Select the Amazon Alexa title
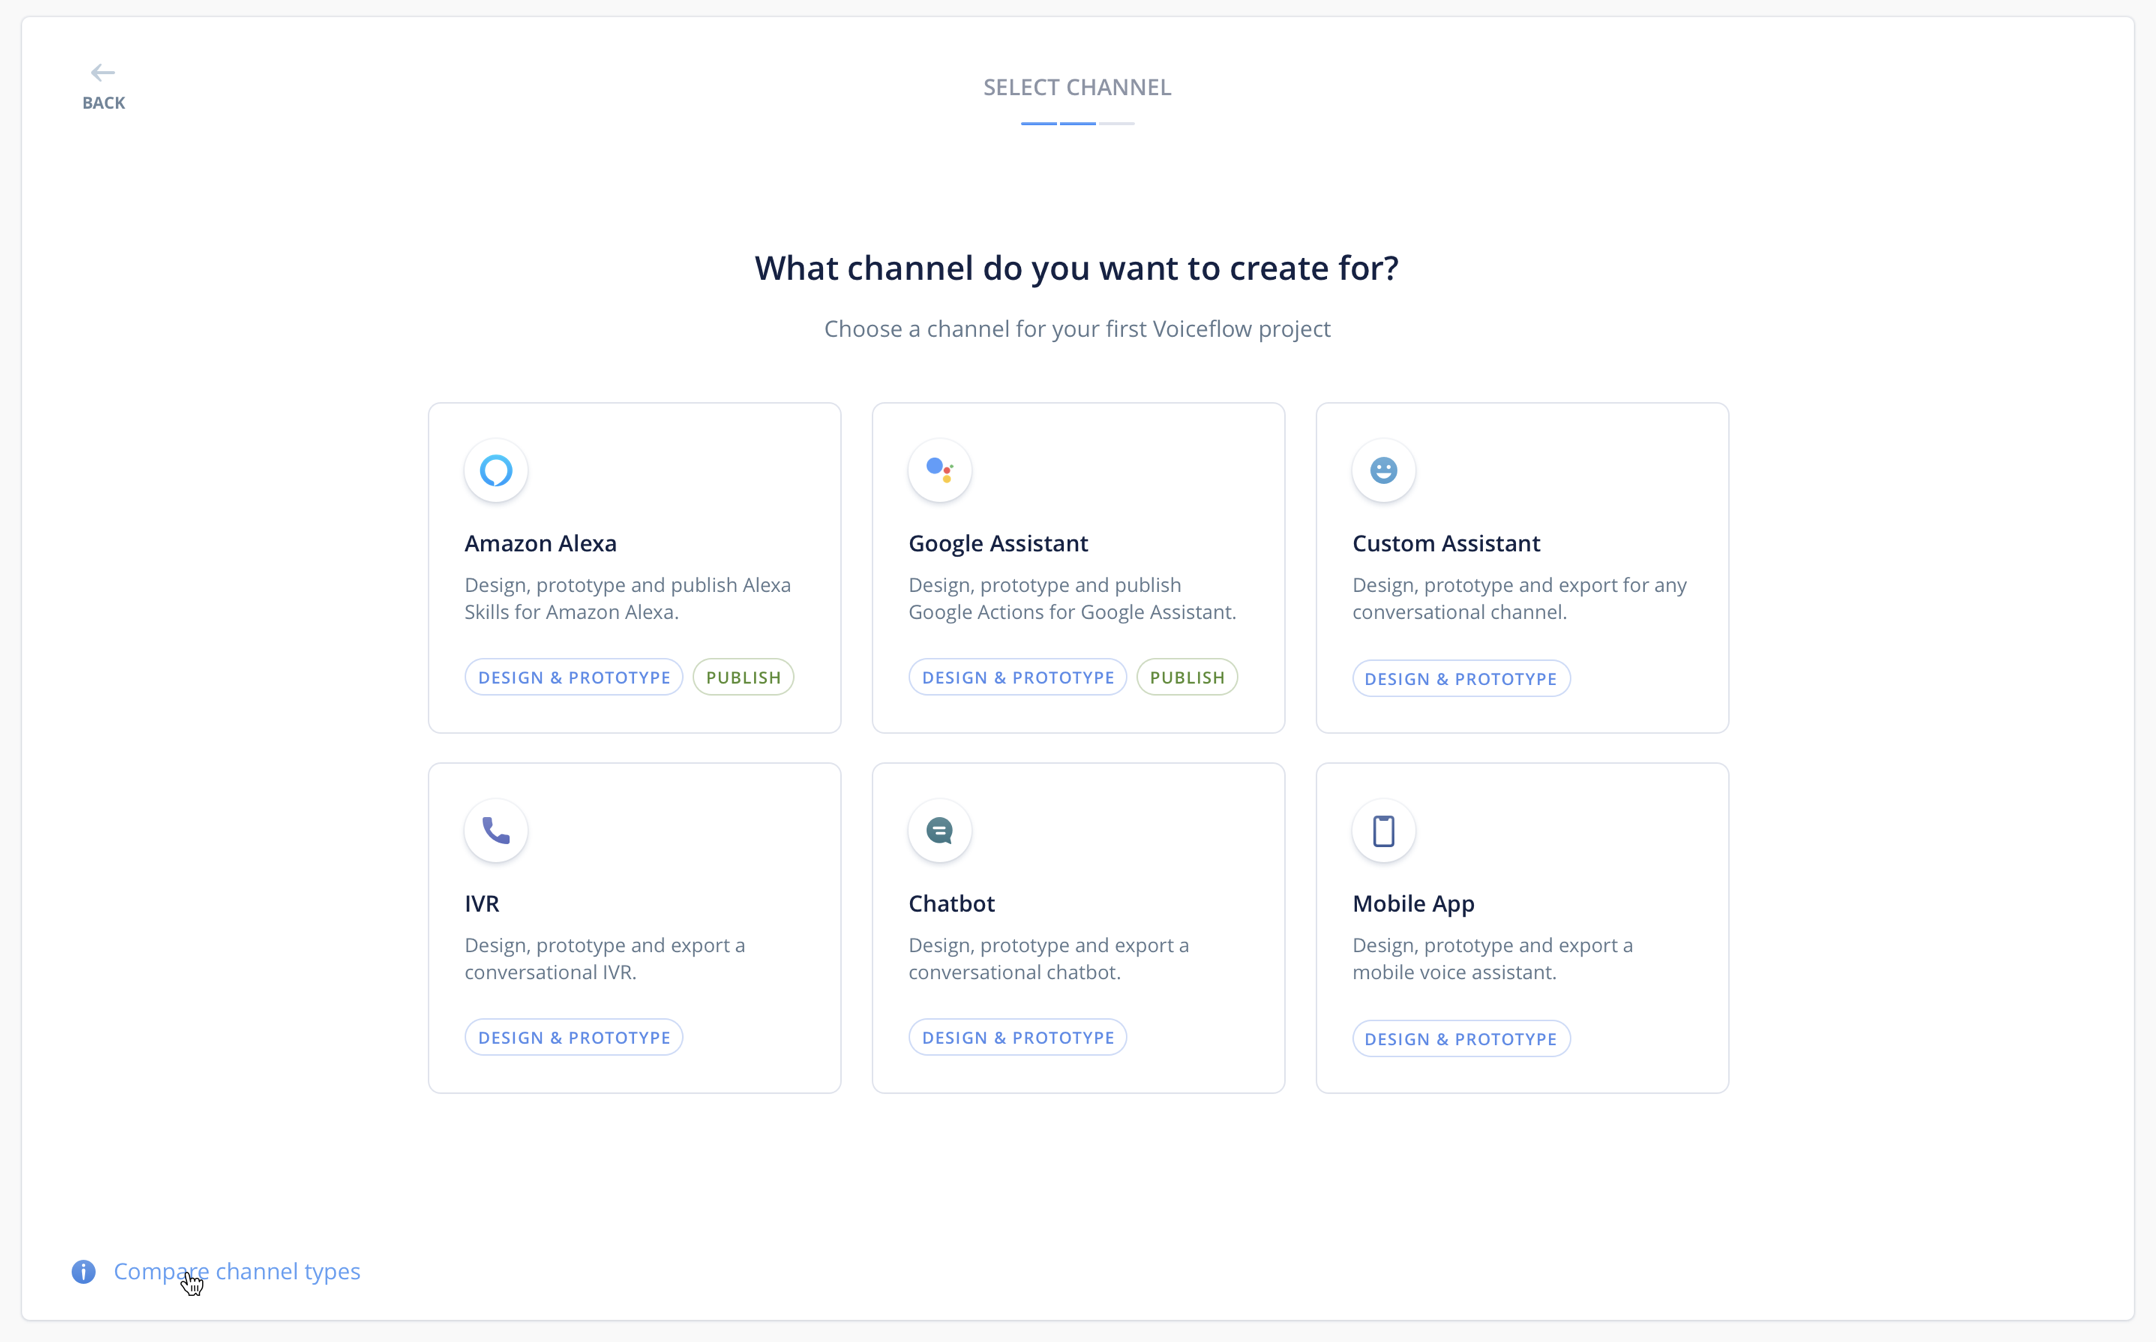This screenshot has height=1342, width=2156. (541, 543)
